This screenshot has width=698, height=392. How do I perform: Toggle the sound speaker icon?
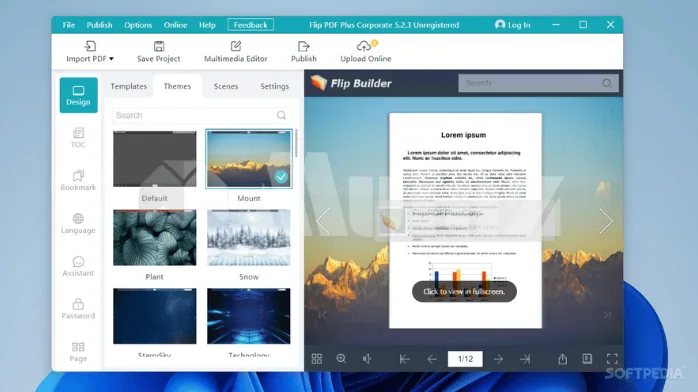[x=367, y=359]
